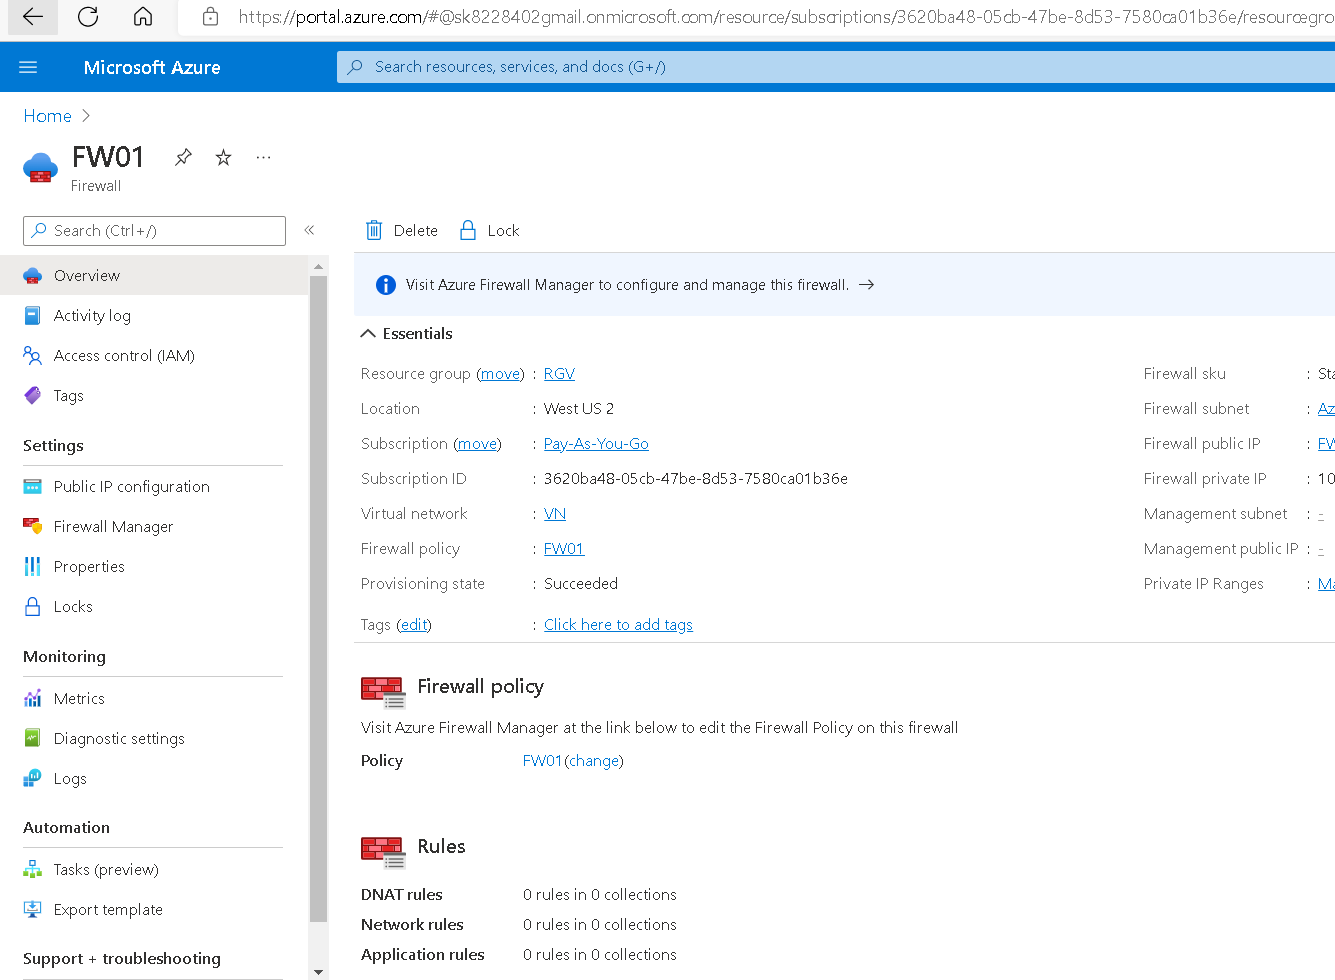This screenshot has height=980, width=1335.
Task: Click DNAT rules '0 rules in 0 collections'
Action: (x=600, y=895)
